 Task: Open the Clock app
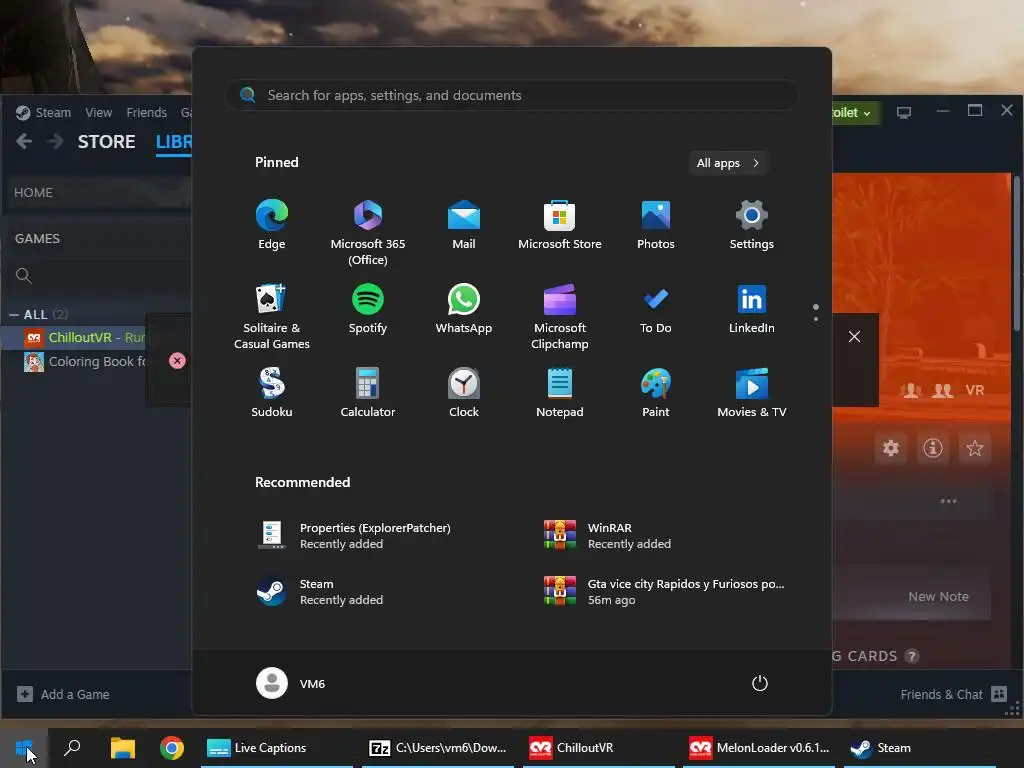point(464,393)
